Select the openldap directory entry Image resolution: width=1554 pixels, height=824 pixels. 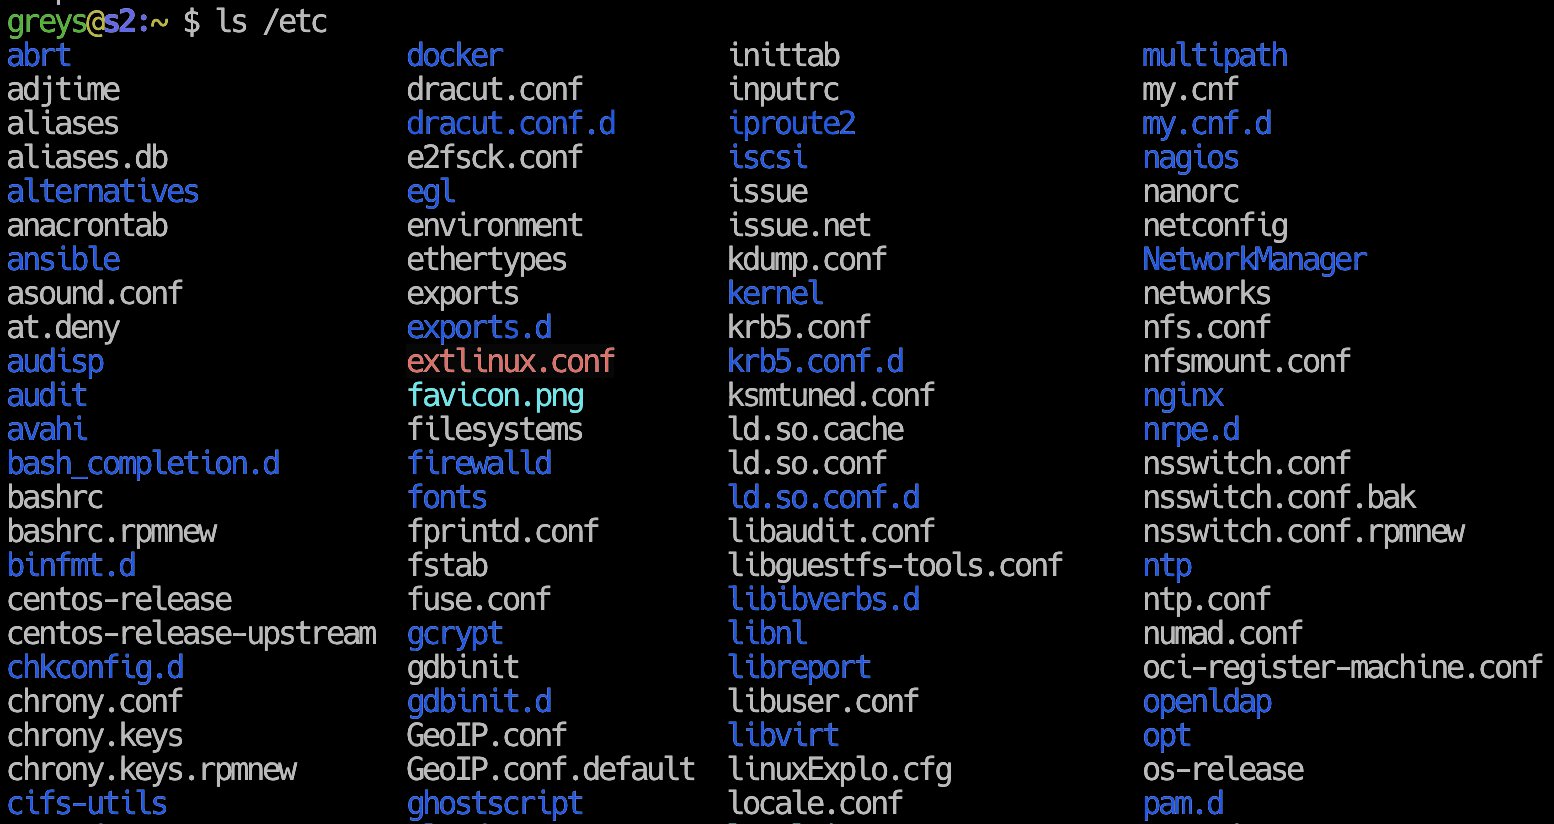point(1207,702)
